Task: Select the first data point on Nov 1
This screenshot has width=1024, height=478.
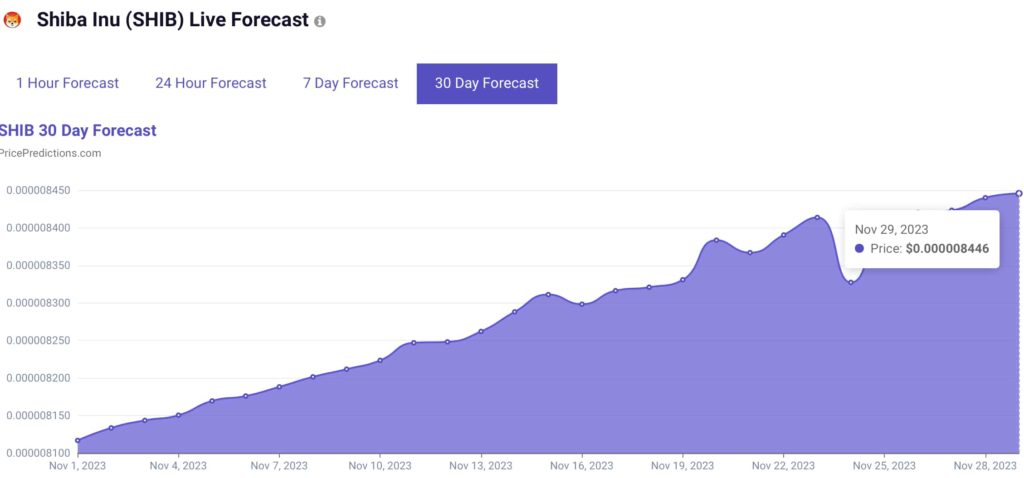Action: pyautogui.click(x=77, y=440)
